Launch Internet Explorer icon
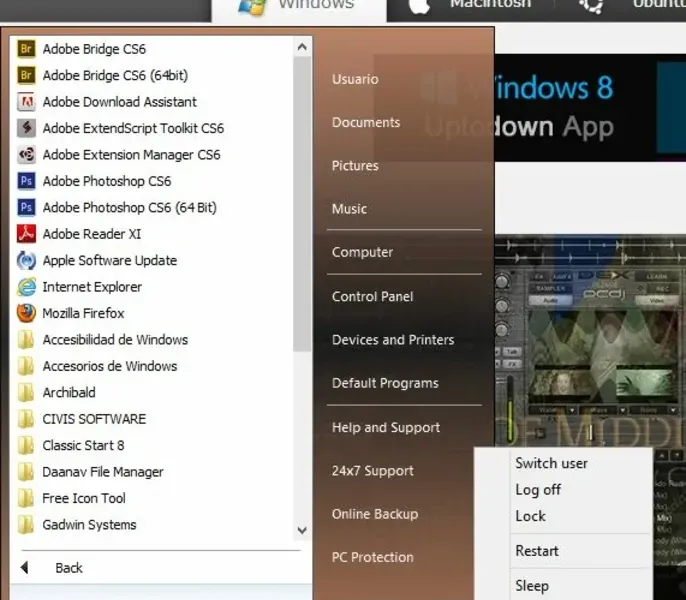 (26, 287)
